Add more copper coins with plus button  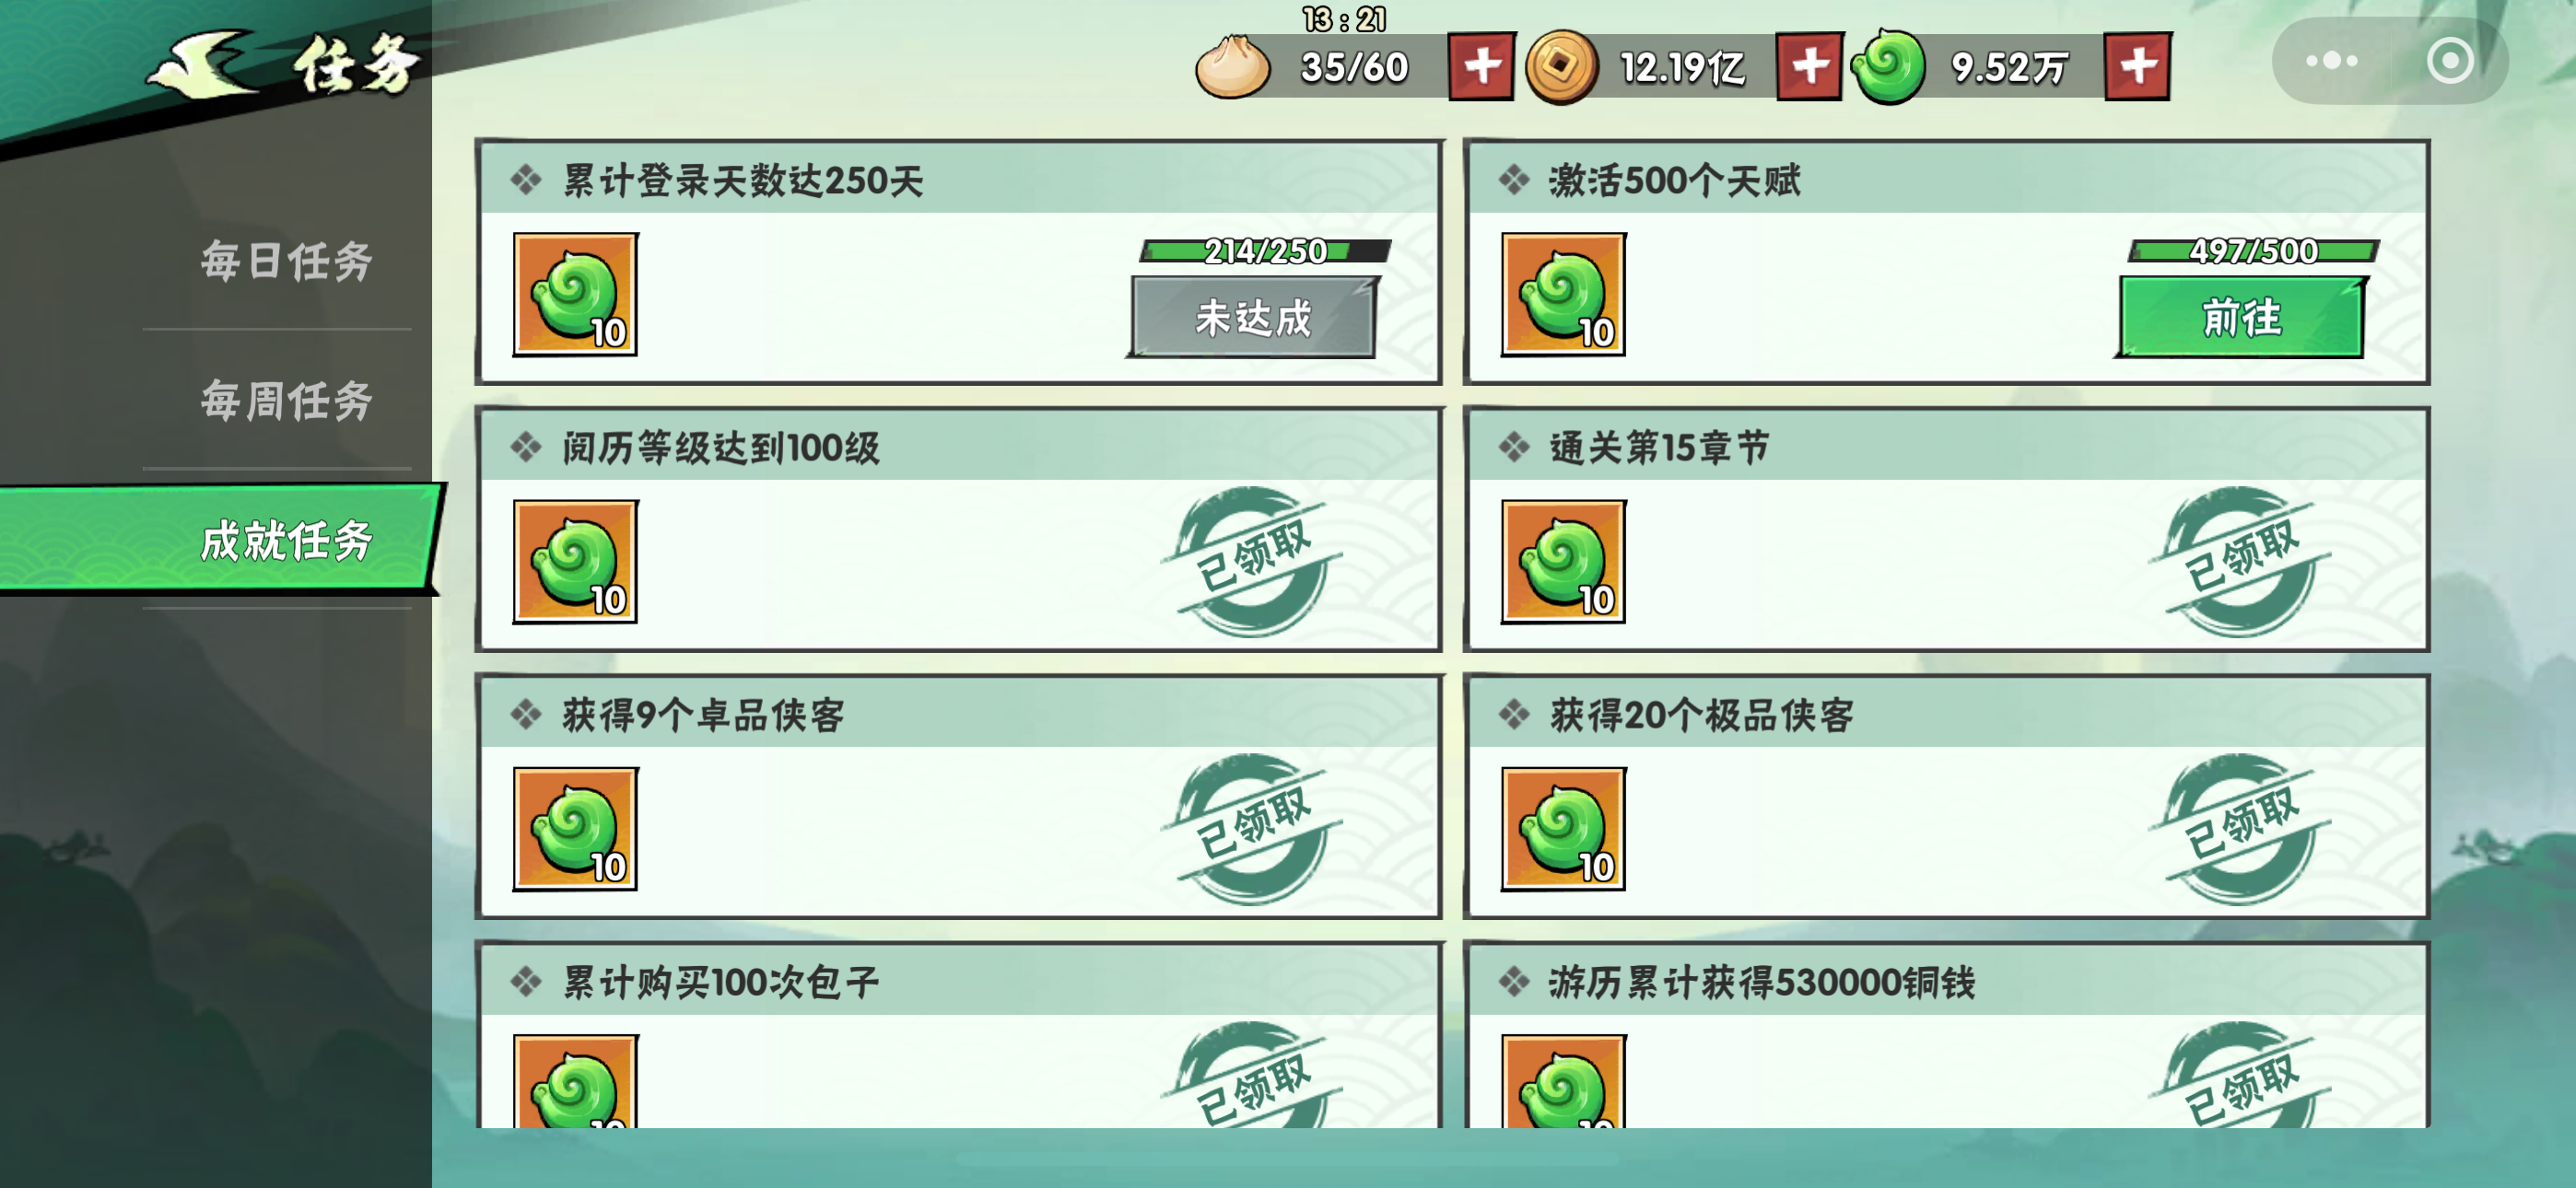coord(1809,67)
